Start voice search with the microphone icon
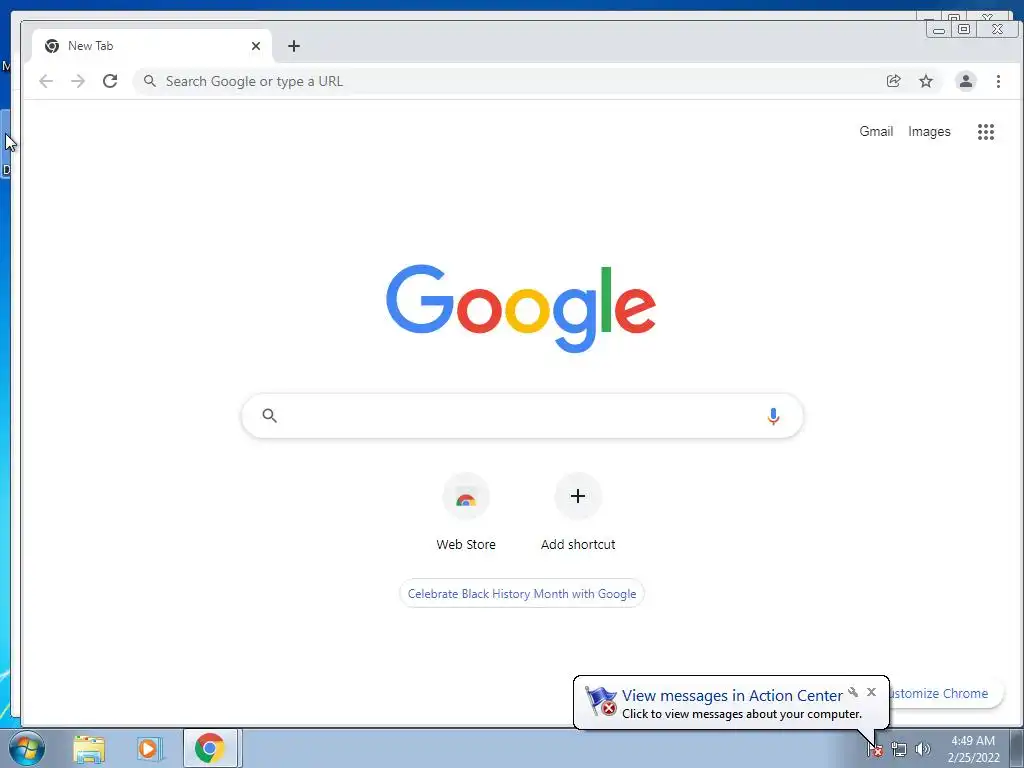Viewport: 1024px width, 768px height. [x=773, y=416]
